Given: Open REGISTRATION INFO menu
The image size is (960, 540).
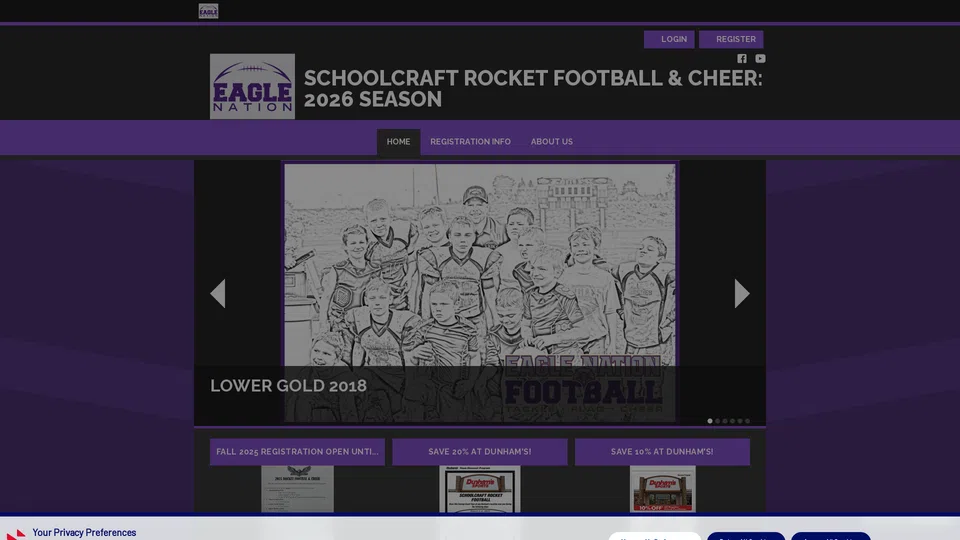Looking at the screenshot, I should [470, 142].
